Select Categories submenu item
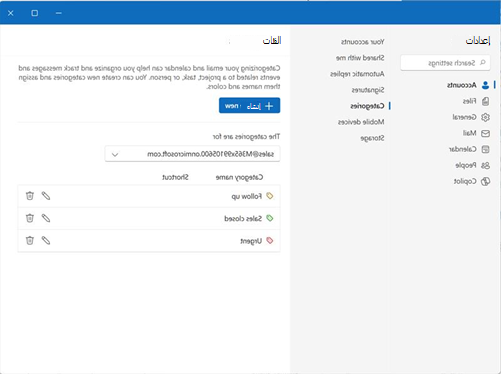 click(367, 106)
